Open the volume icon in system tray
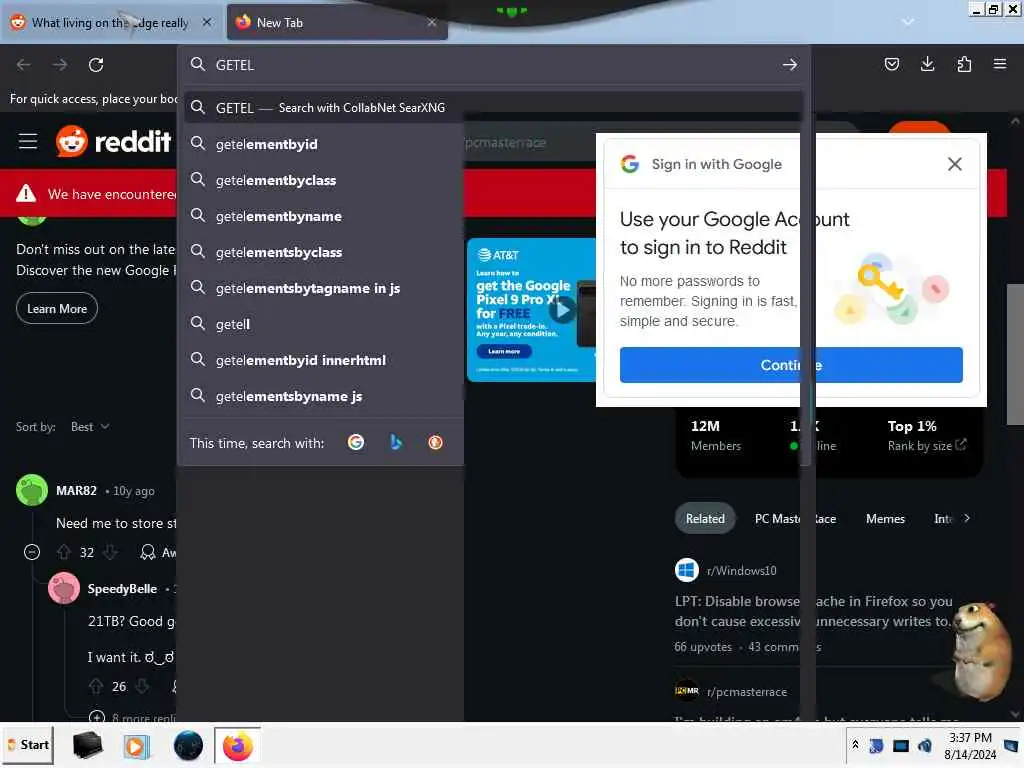The width and height of the screenshot is (1024, 768). tap(925, 745)
